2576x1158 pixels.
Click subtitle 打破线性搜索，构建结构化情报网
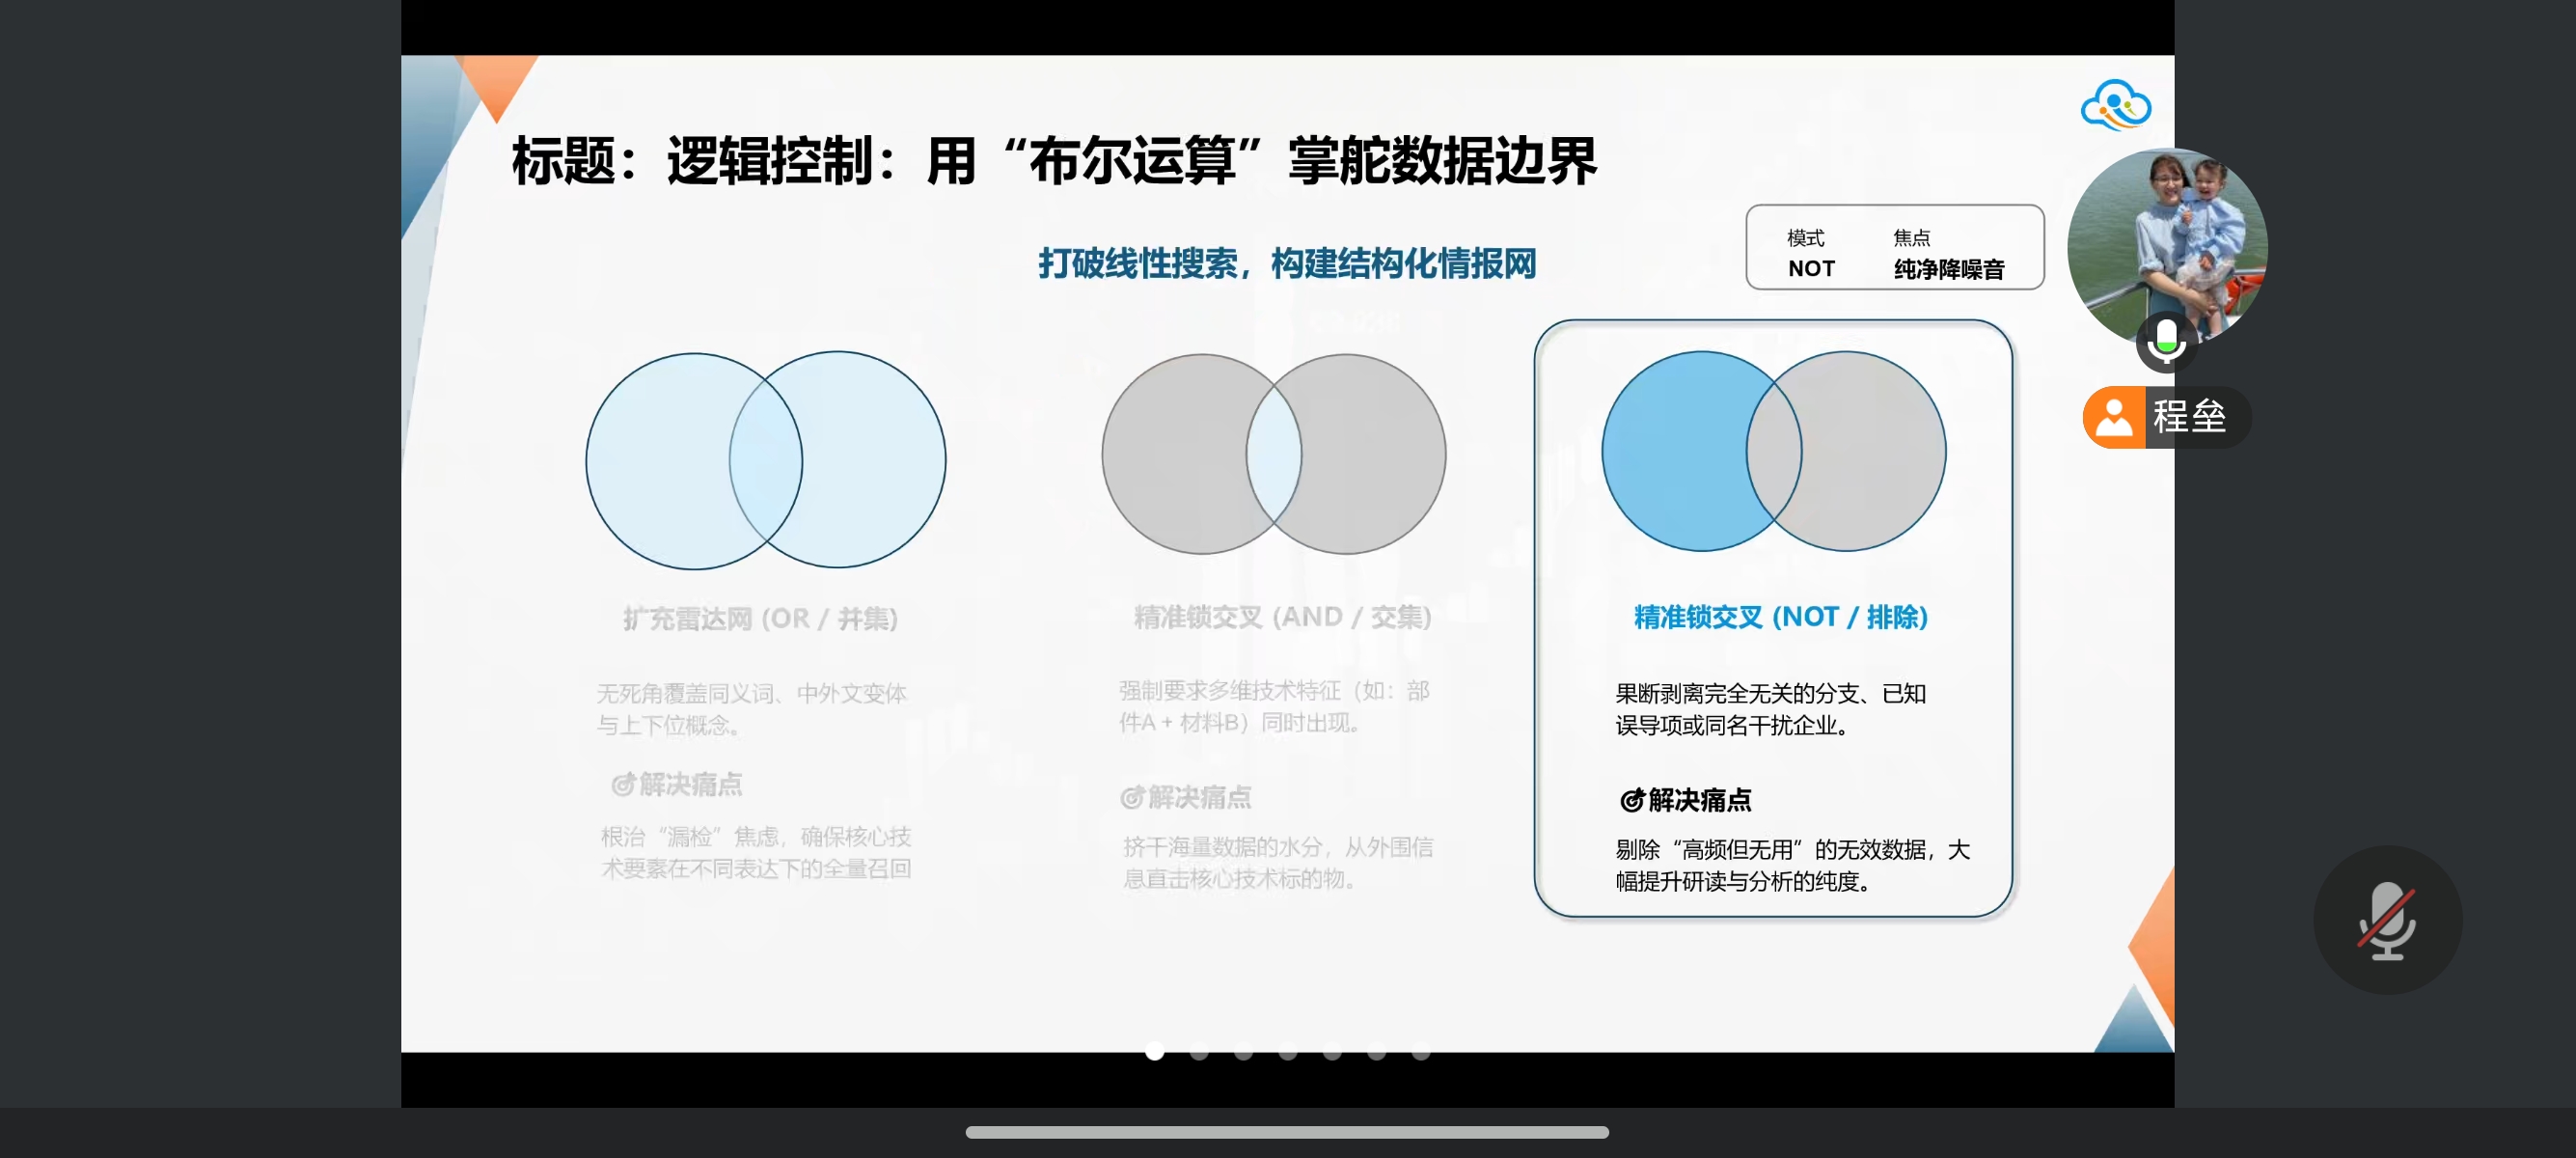click(x=1287, y=264)
